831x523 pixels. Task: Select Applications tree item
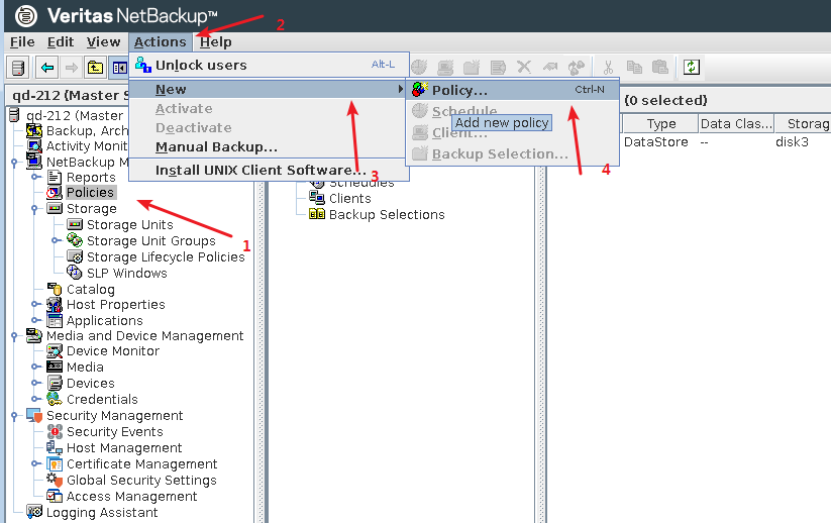[104, 321]
